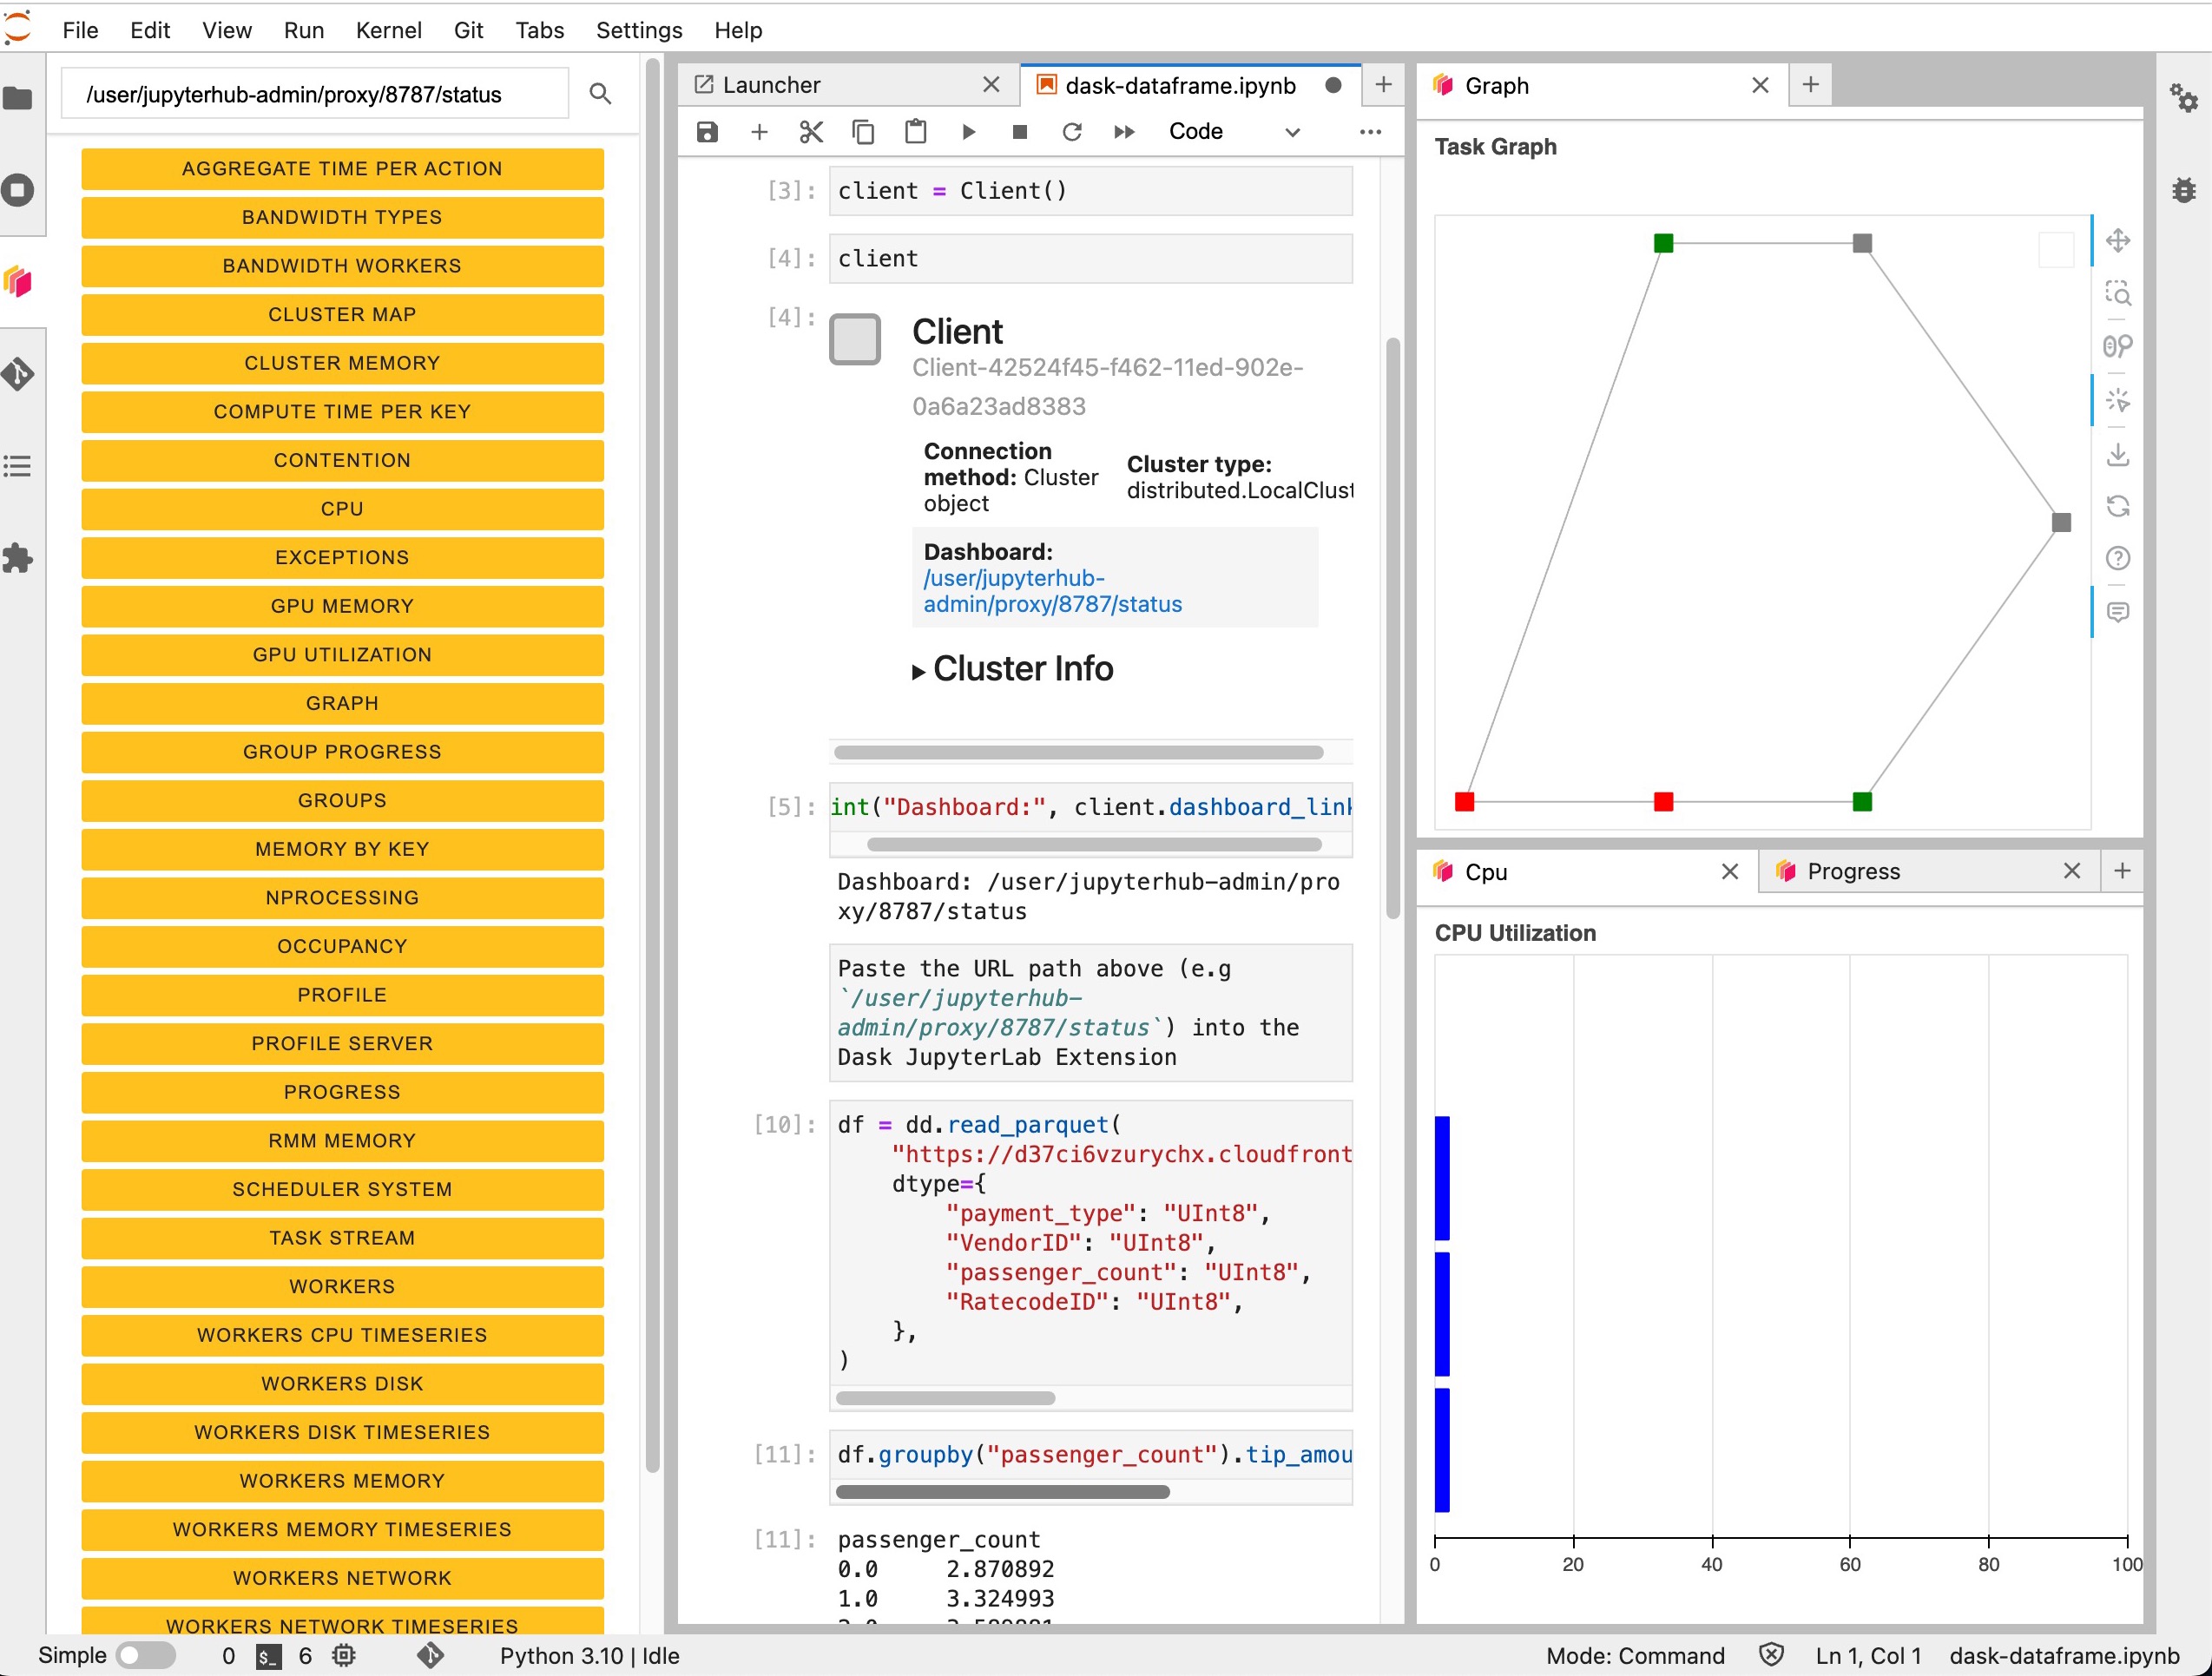Viewport: 2212px width, 1676px height.
Task: Click the horizontal scrollbar under groupby cell
Action: point(1002,1491)
